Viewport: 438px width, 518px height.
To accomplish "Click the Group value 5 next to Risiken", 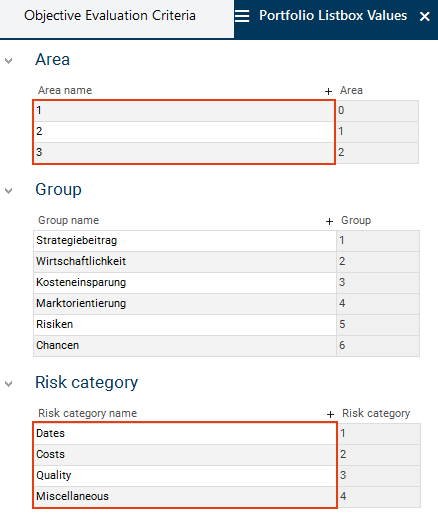I will click(378, 325).
